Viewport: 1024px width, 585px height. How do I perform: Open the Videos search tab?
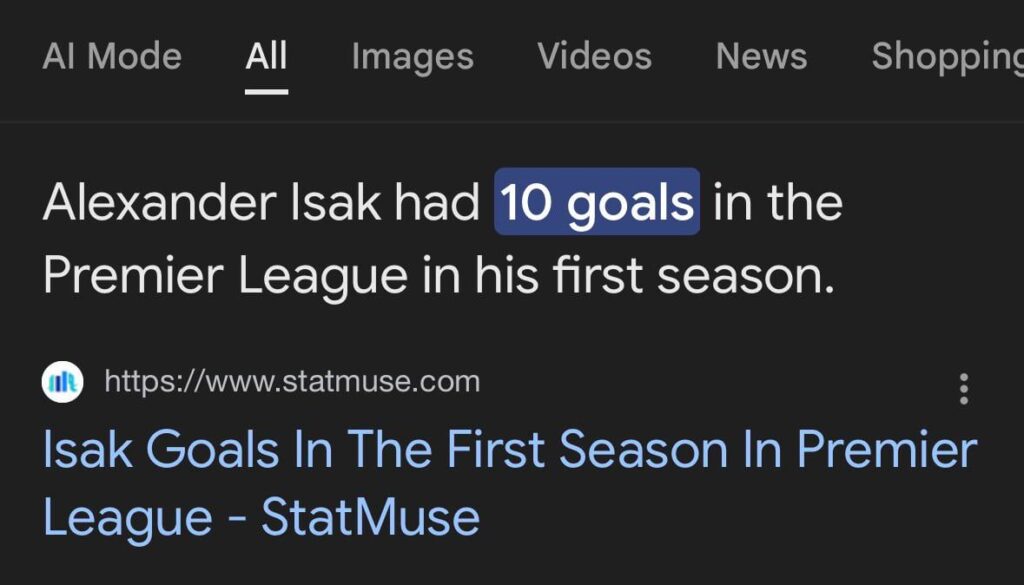[x=594, y=57]
